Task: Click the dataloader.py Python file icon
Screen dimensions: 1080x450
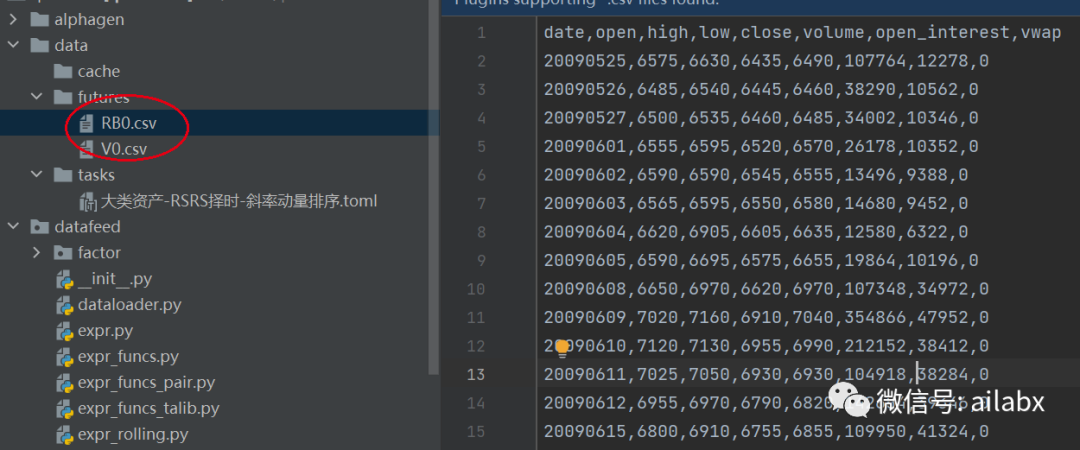Action: pos(65,305)
